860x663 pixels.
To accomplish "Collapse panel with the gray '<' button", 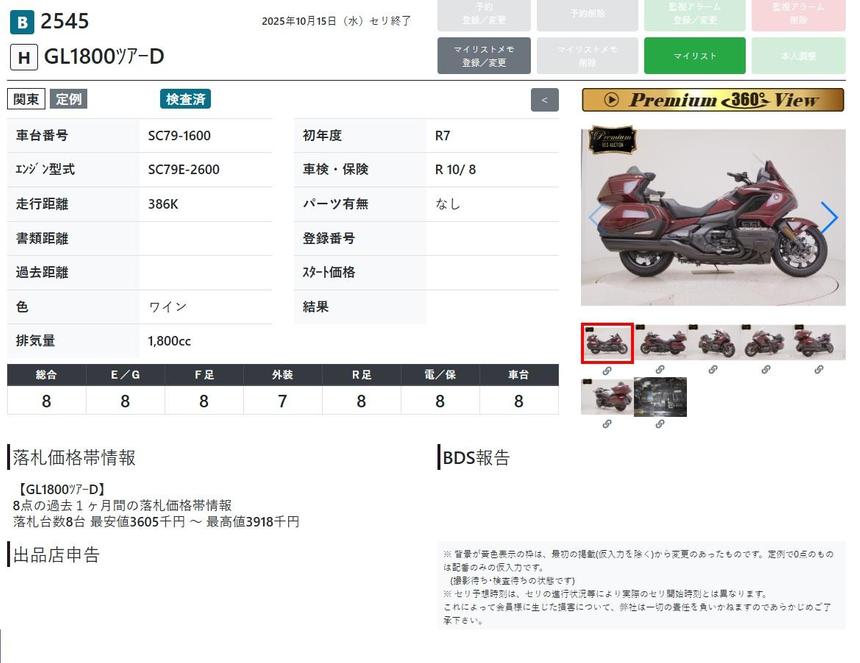I will [544, 100].
